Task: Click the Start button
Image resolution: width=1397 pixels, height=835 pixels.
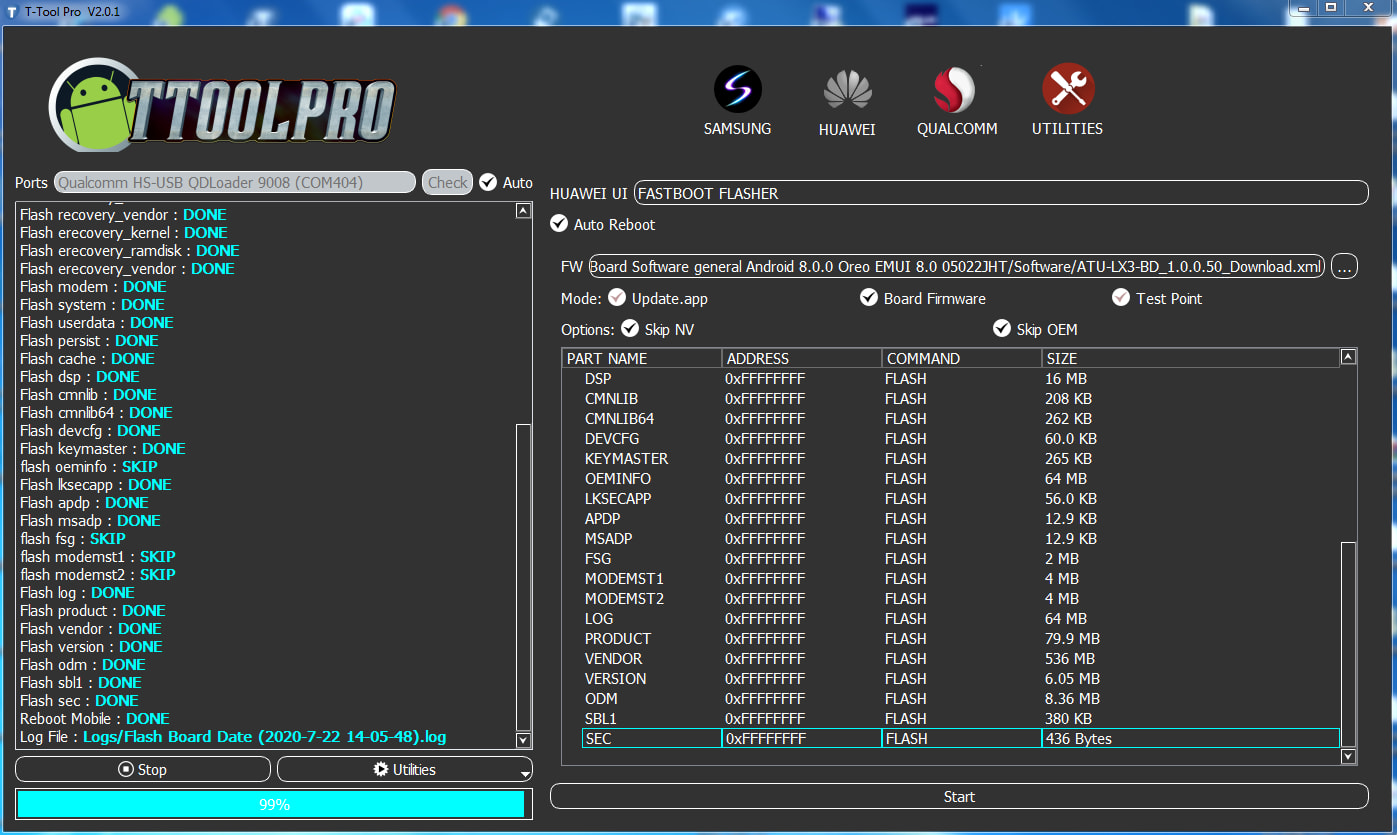Action: tap(959, 796)
